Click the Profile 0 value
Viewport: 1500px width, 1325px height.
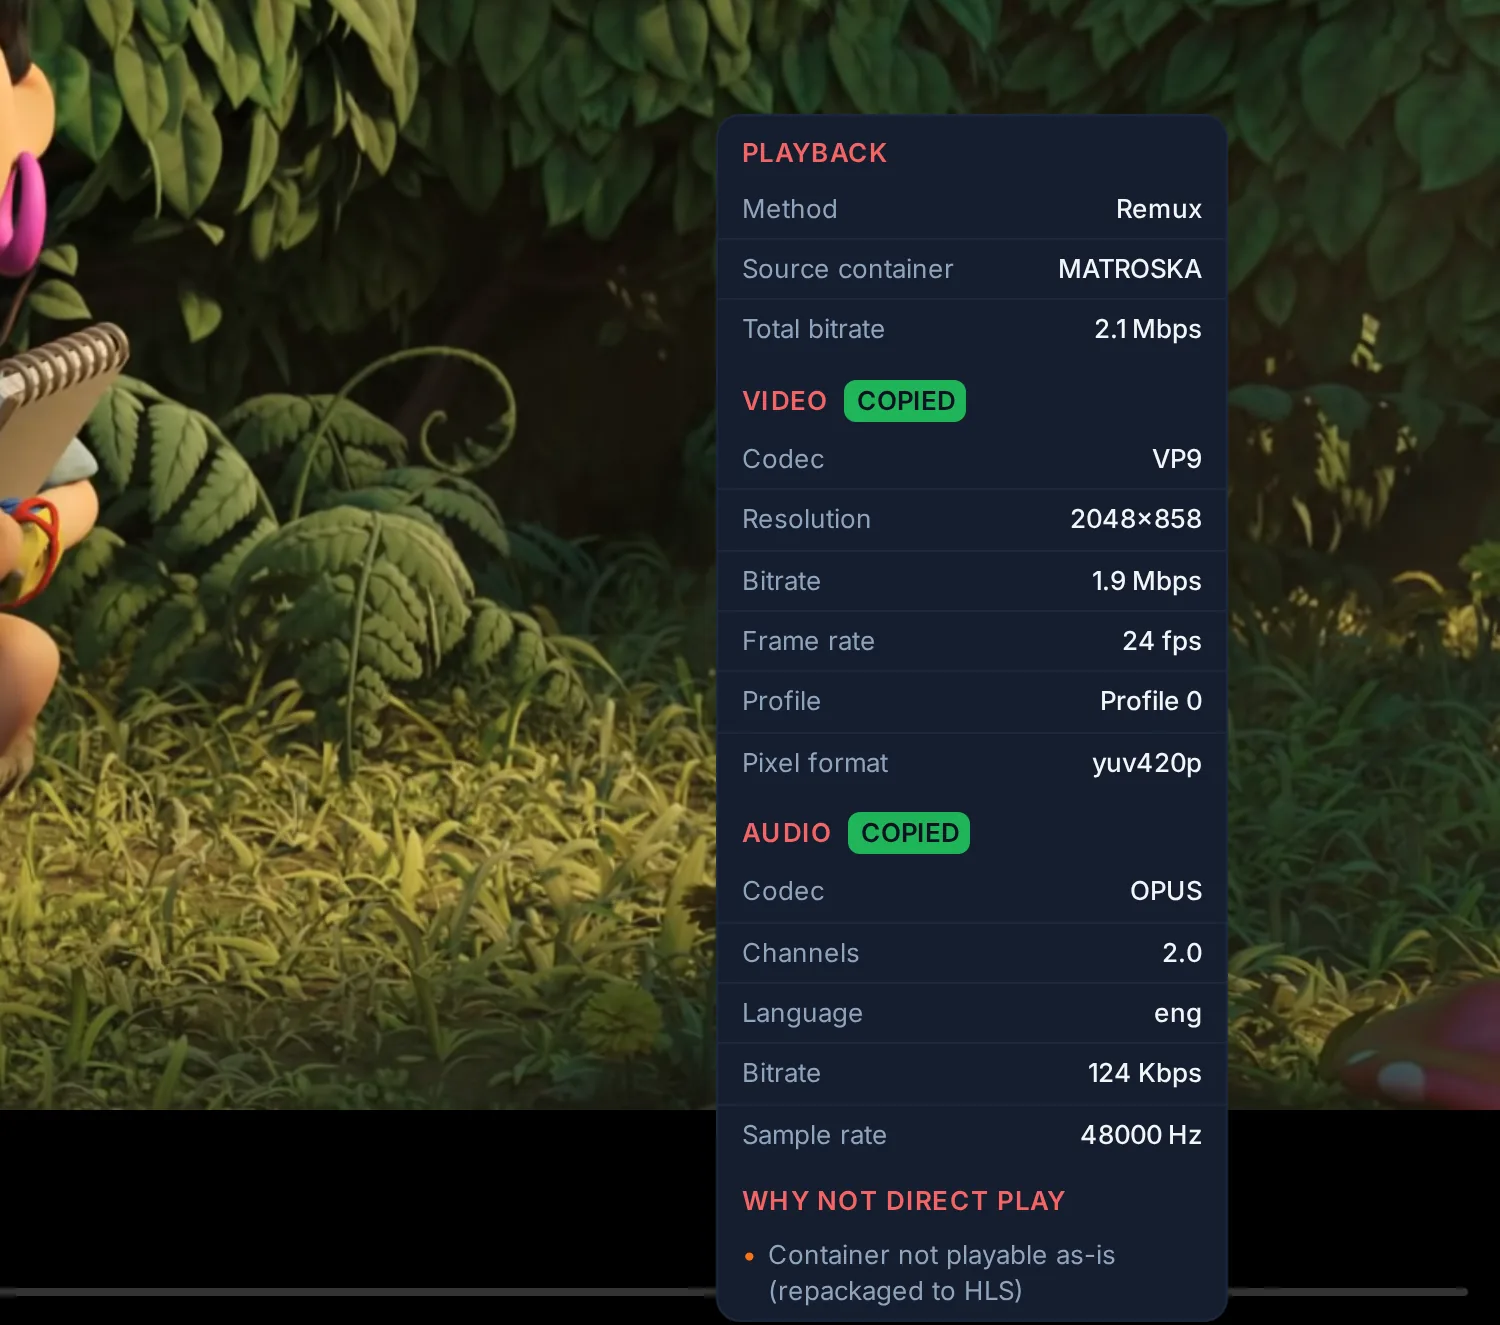[1151, 701]
